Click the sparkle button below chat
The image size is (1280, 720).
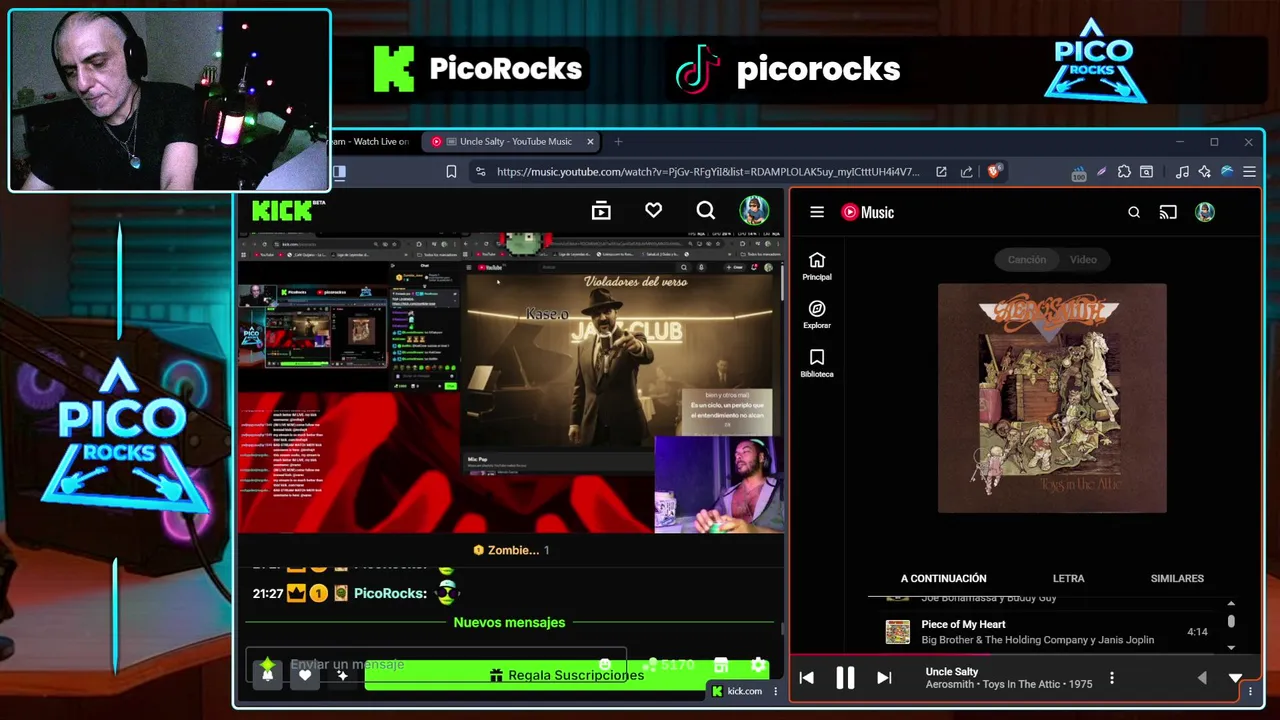coord(342,675)
